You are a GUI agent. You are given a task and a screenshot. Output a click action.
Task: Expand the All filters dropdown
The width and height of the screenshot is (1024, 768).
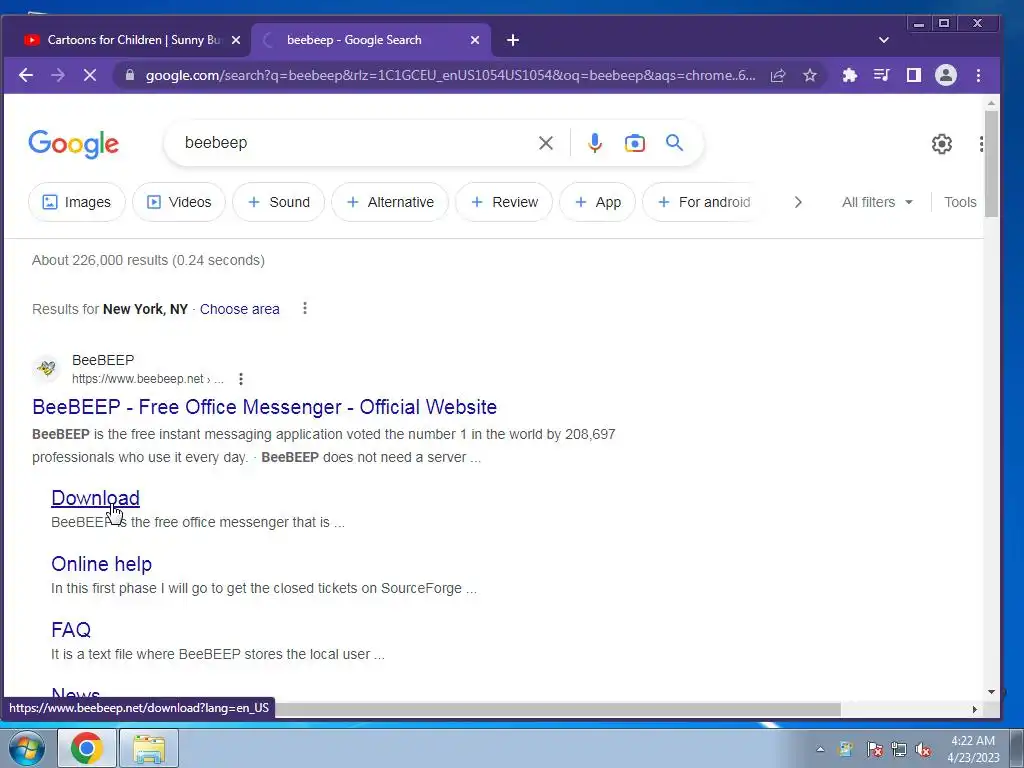[x=877, y=202]
